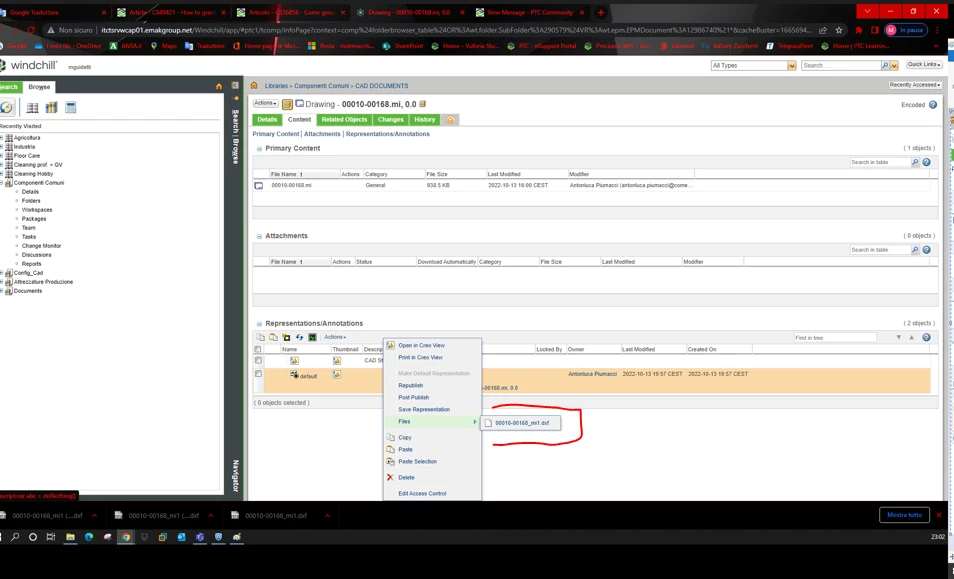Check the box for the CAD structure row
This screenshot has height=579, width=954.
point(258,360)
